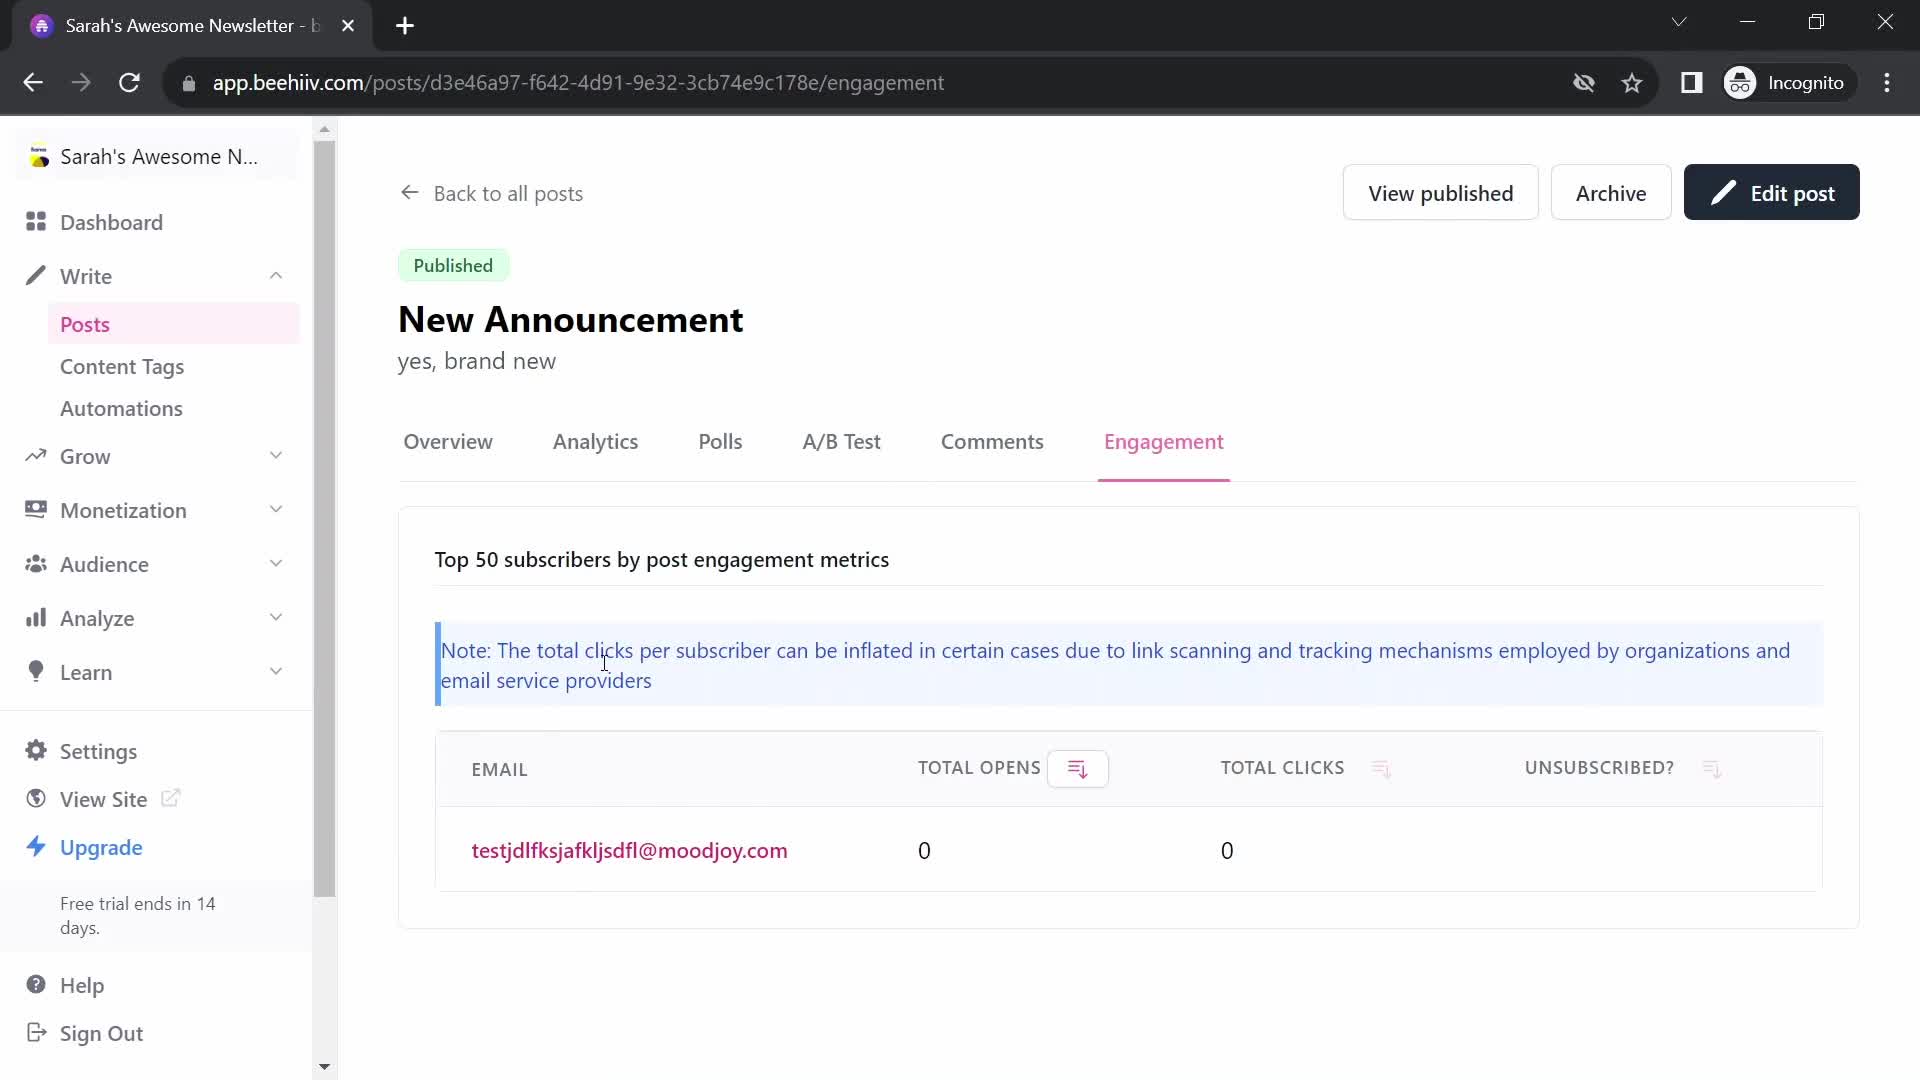This screenshot has height=1080, width=1920.
Task: Click the Dashboard grid icon
Action: tap(36, 222)
